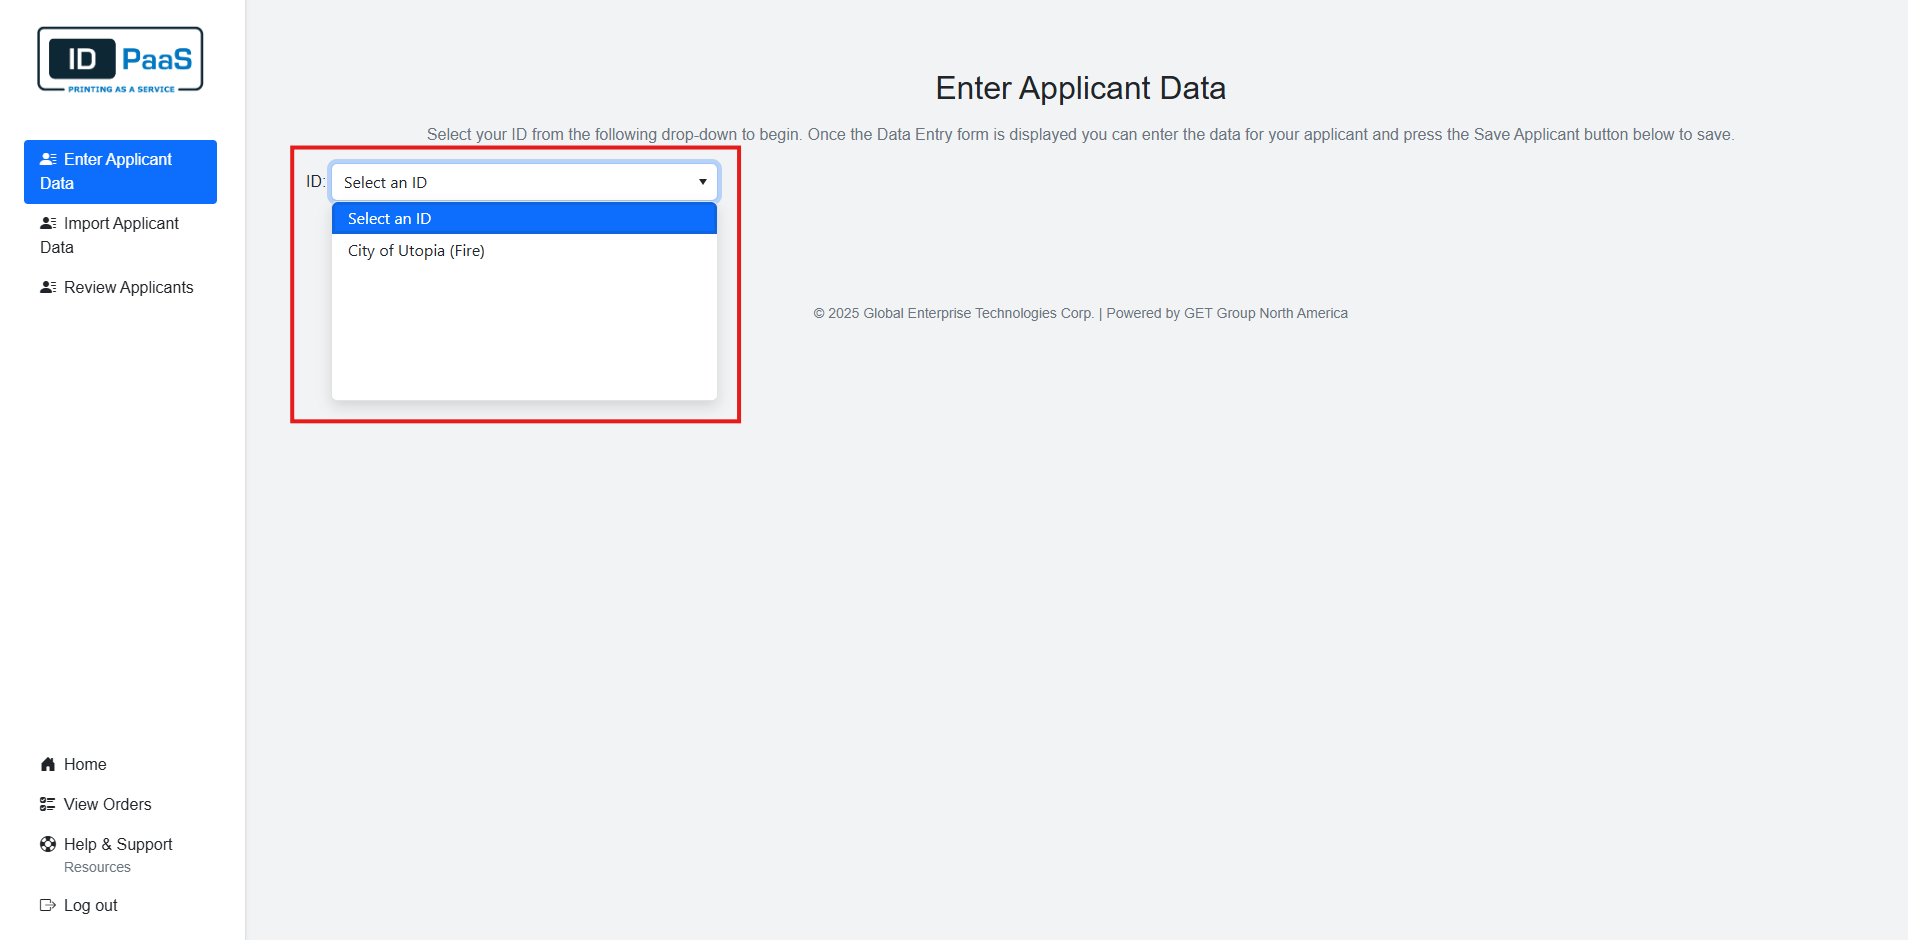
Task: Click the View Orders list icon
Action: click(x=47, y=803)
